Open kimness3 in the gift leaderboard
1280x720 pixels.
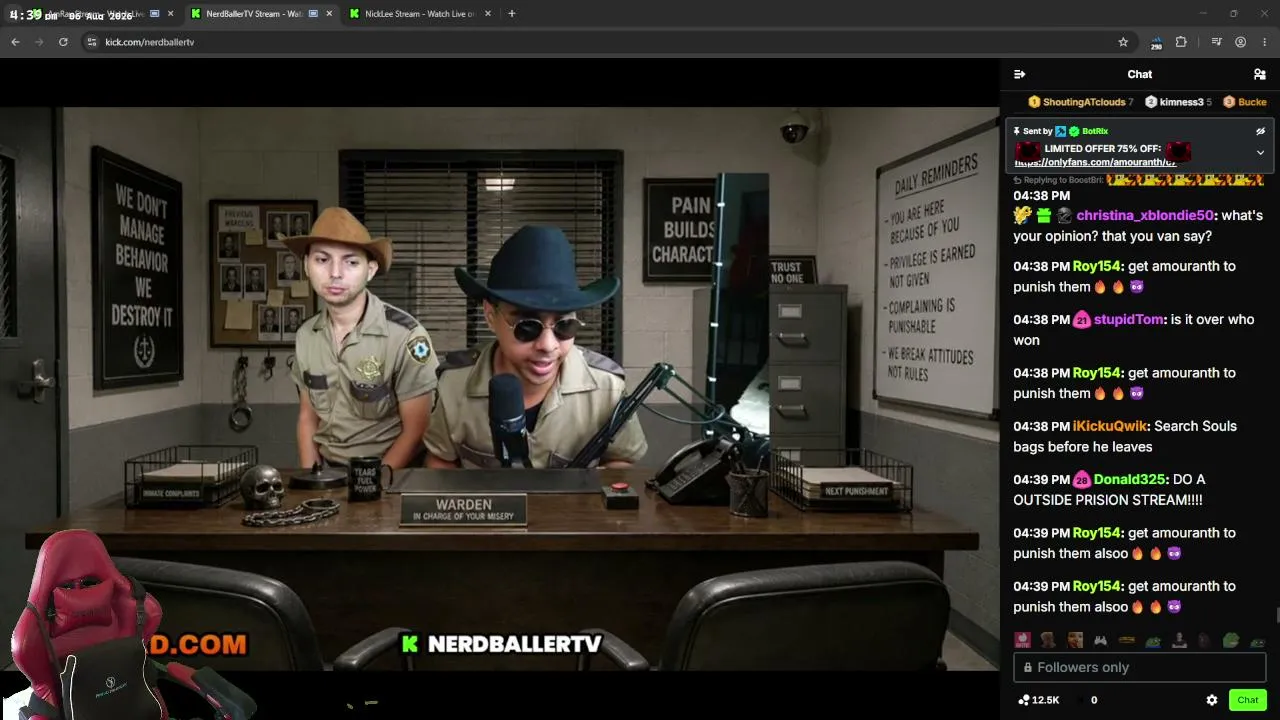pos(1181,102)
